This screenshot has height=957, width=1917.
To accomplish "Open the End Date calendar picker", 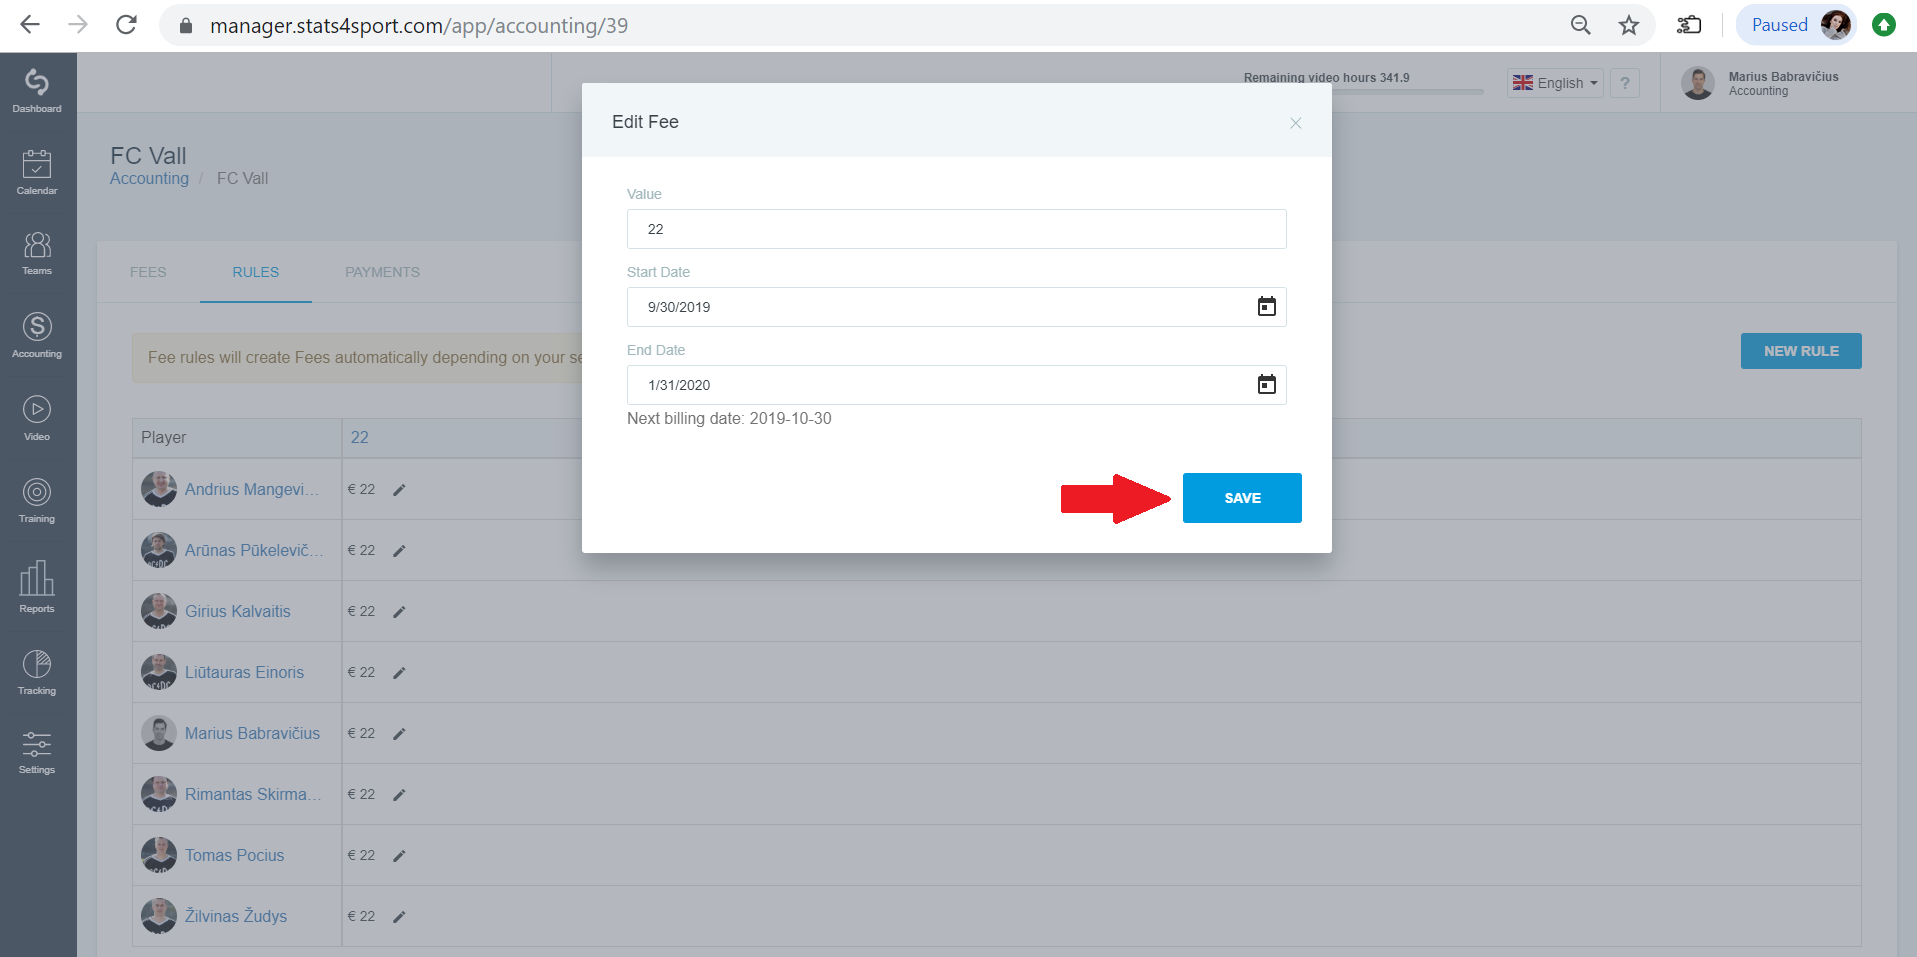I will (1266, 385).
